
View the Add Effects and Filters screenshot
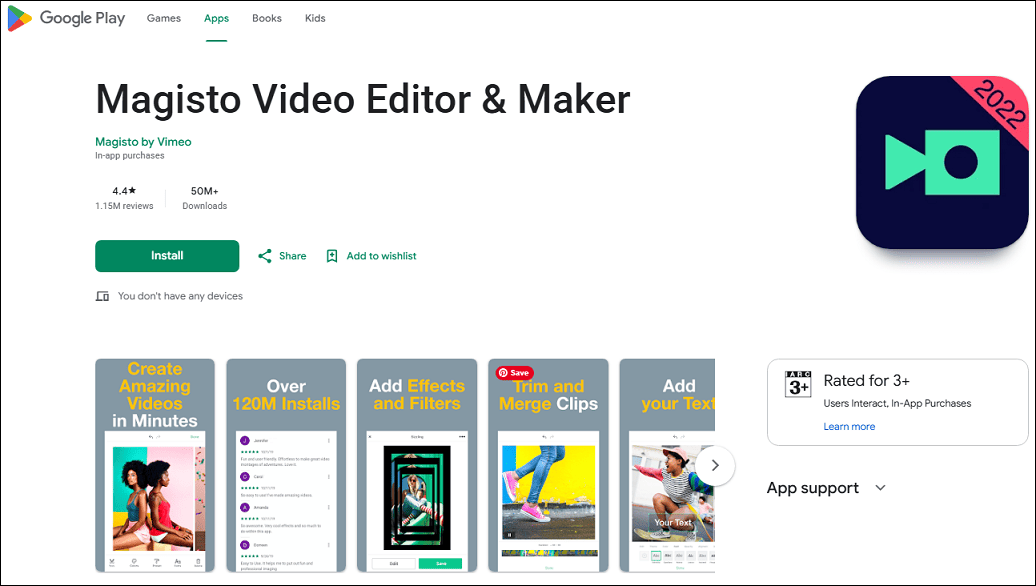417,466
